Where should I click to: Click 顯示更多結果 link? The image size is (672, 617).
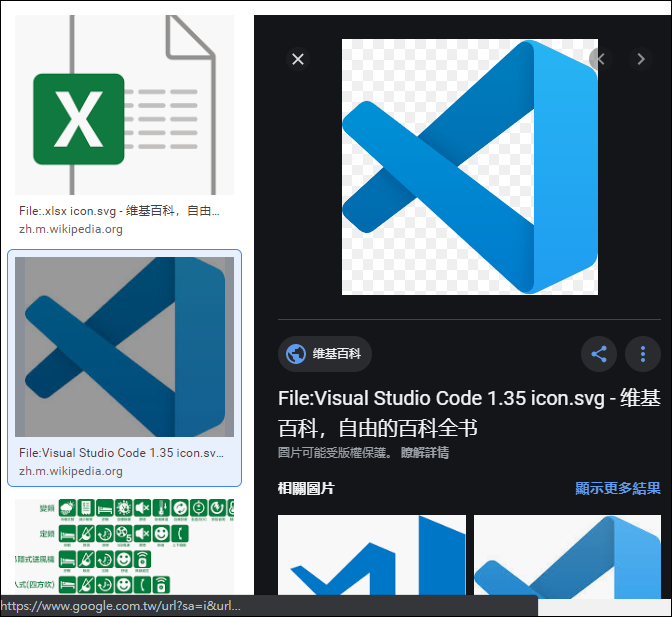(618, 488)
